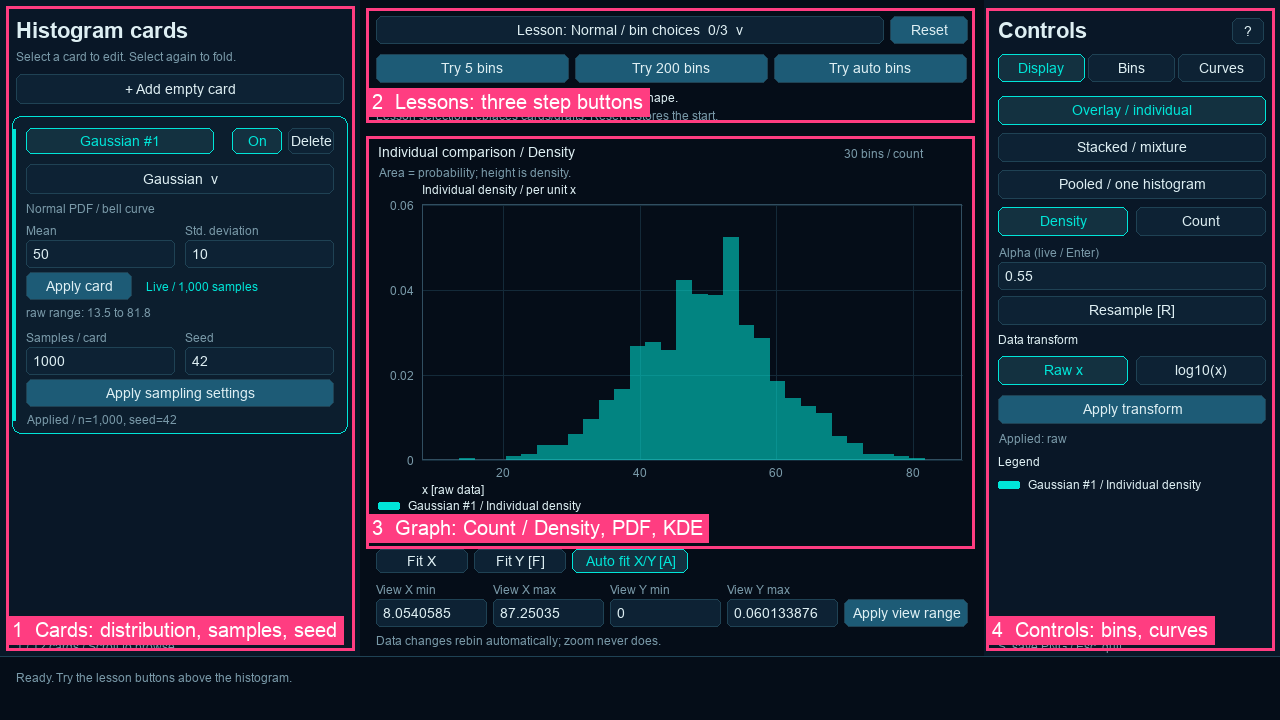Click the Fit X button
Image resolution: width=1280 pixels, height=720 pixels.
(x=422, y=561)
